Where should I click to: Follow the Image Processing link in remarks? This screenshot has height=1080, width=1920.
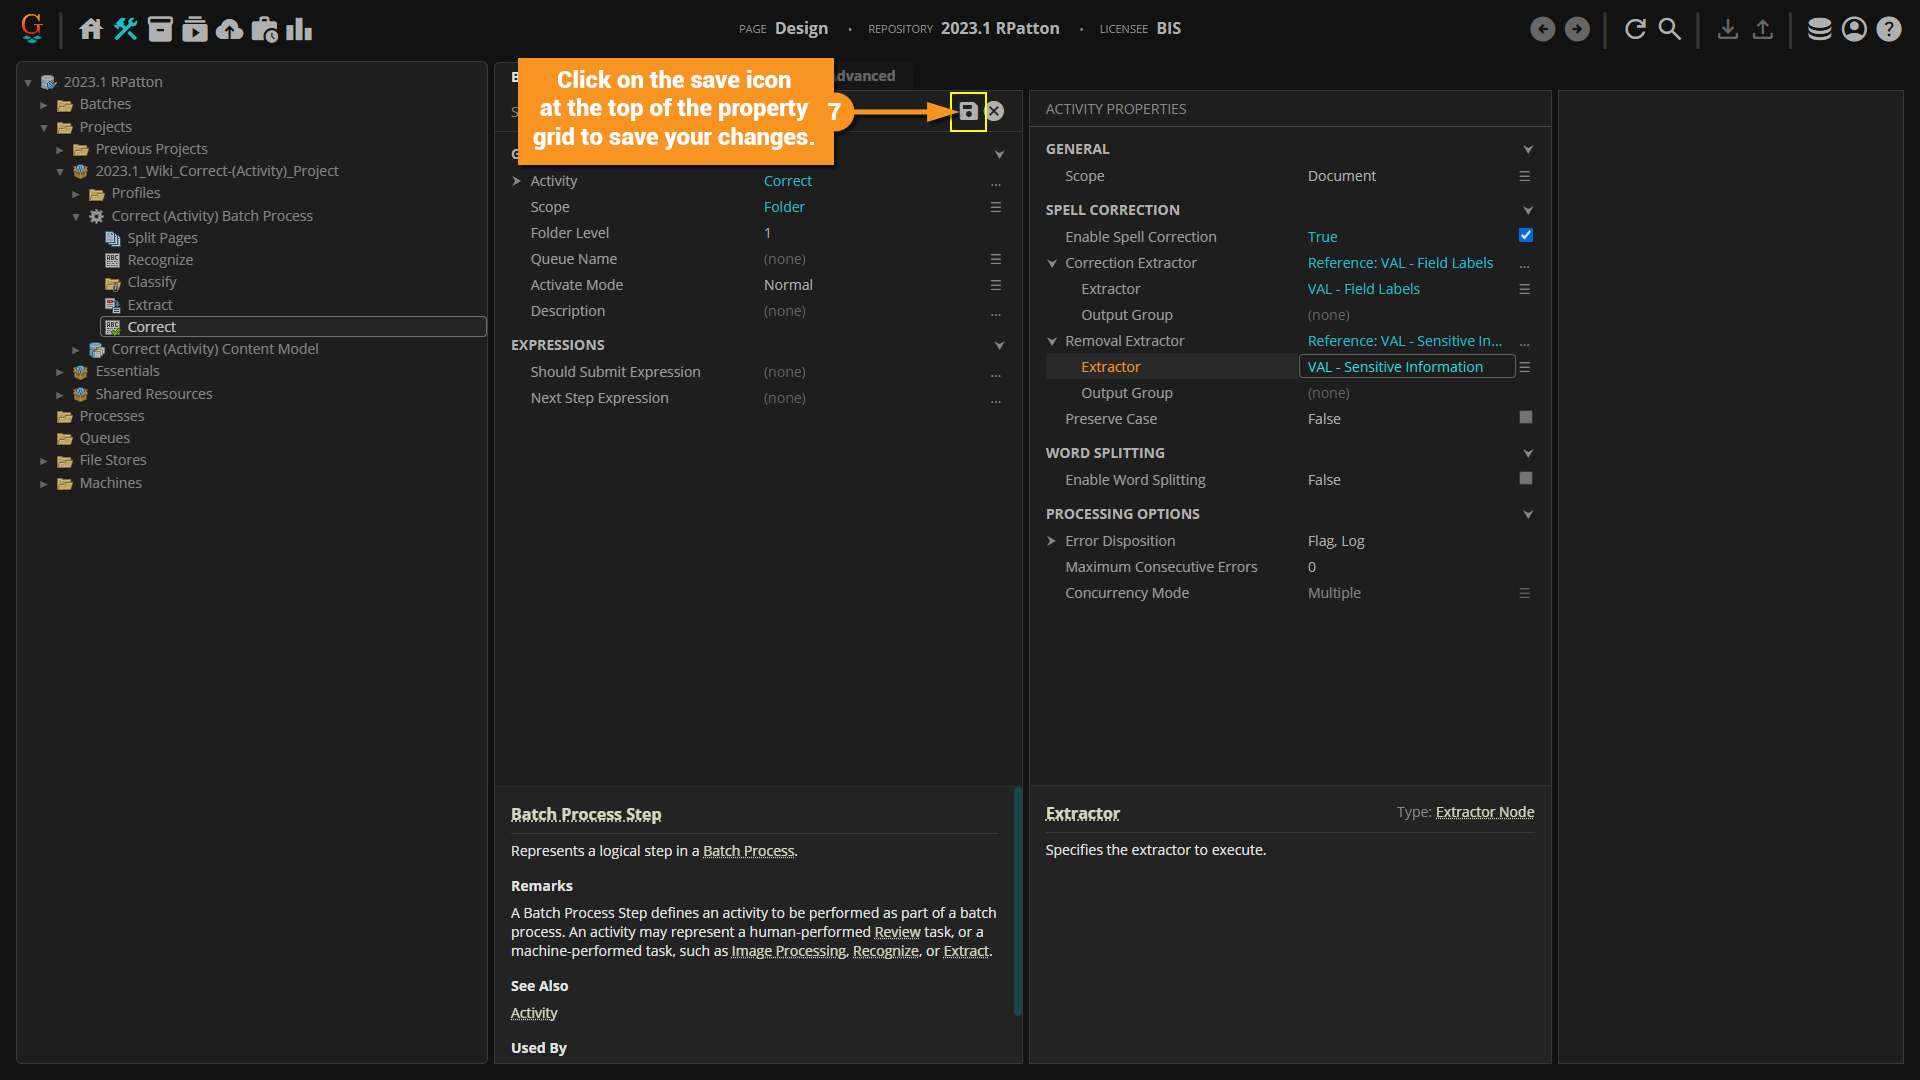pos(788,951)
